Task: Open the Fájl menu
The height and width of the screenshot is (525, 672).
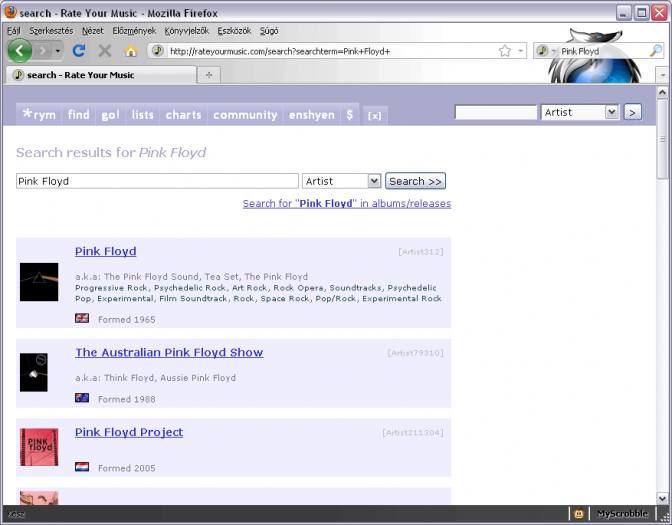Action: 13,31
